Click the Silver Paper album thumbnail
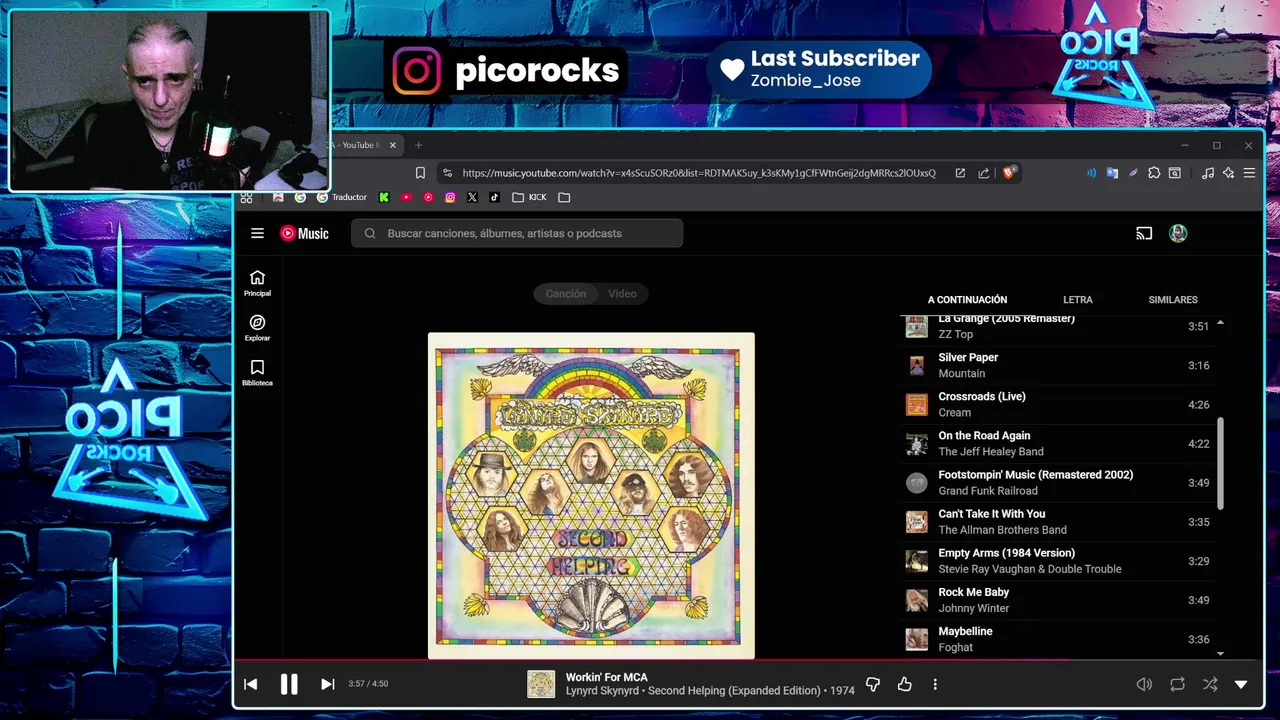The image size is (1280, 720). (916, 365)
